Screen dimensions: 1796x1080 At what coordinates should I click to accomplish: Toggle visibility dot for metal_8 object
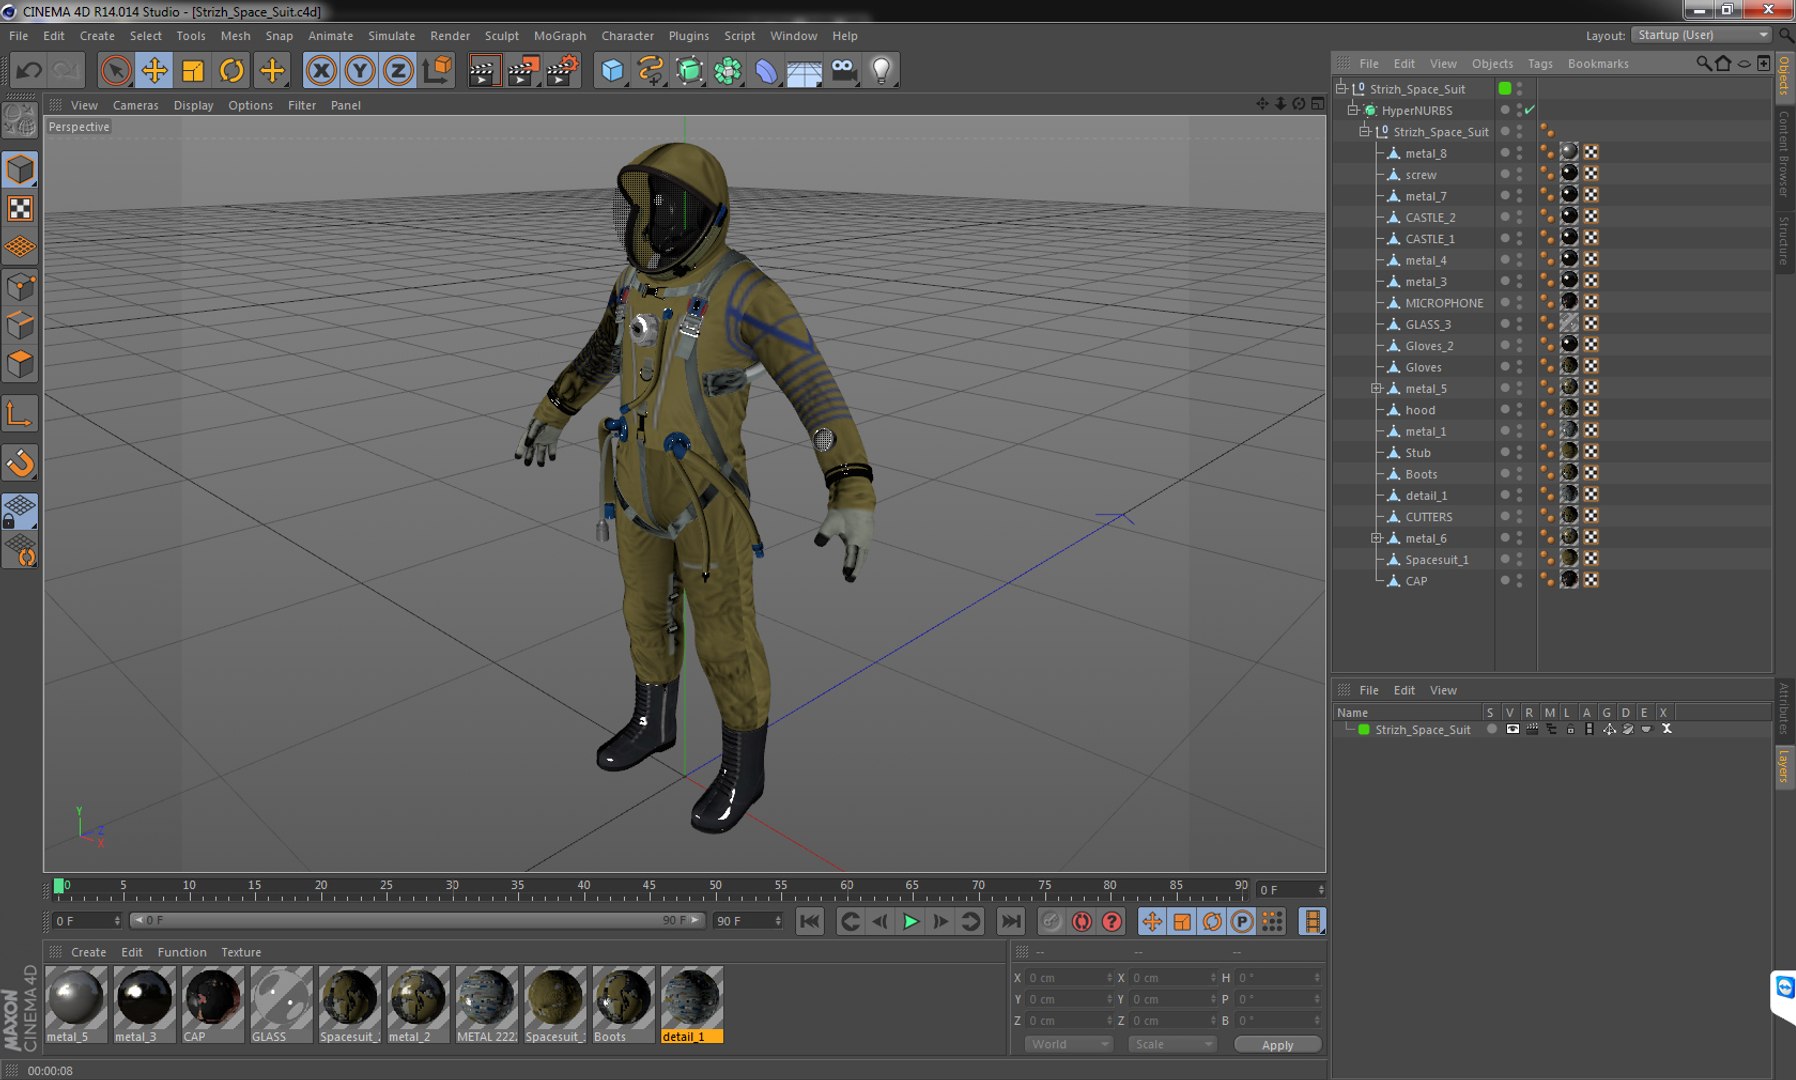point(1504,153)
